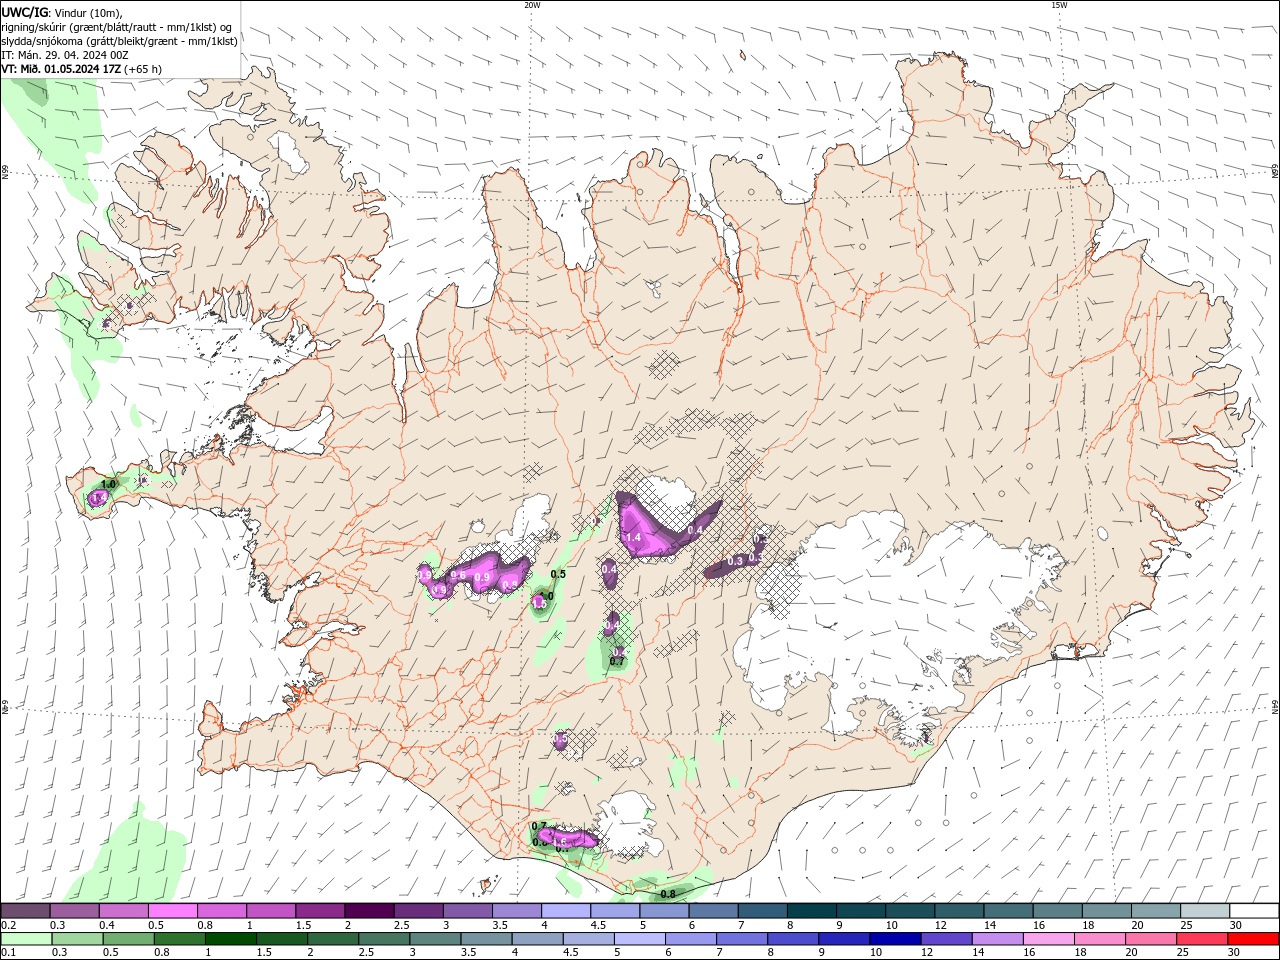Click the '15W' longitude label at map top
Screen dimensions: 1280x960
[1059, 5]
